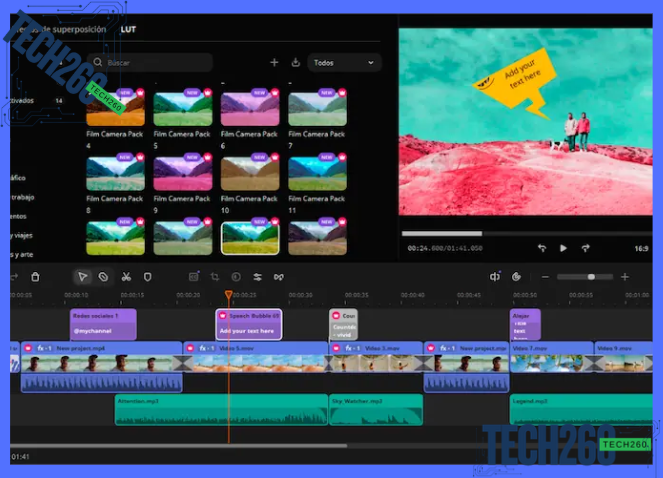
Task: Play the preview video
Action: pos(563,248)
